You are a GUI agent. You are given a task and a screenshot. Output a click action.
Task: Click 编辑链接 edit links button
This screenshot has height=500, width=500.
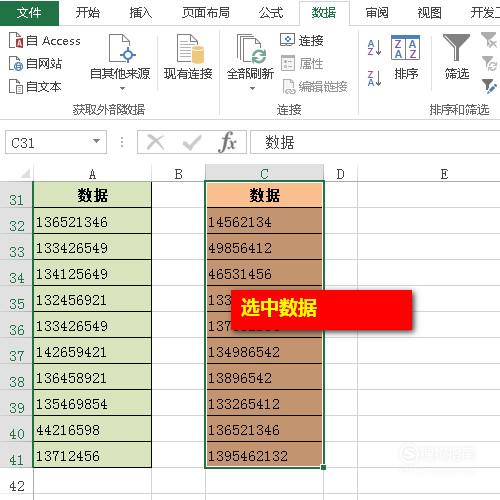click(315, 87)
